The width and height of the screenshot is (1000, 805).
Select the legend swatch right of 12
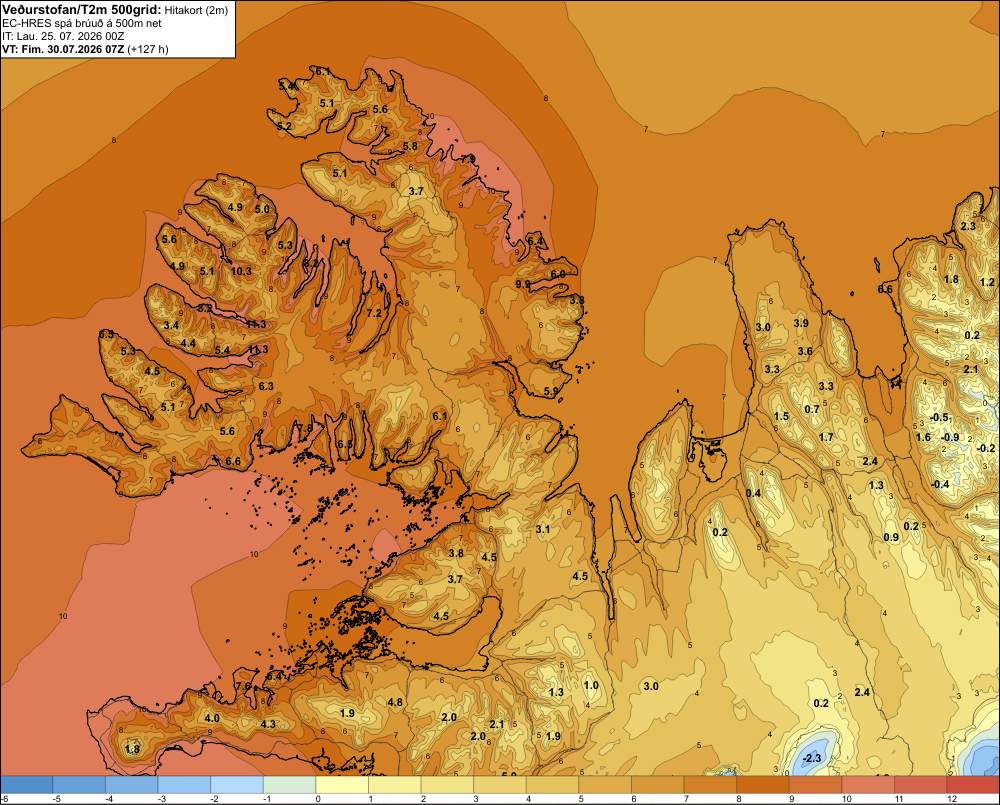coord(974,785)
